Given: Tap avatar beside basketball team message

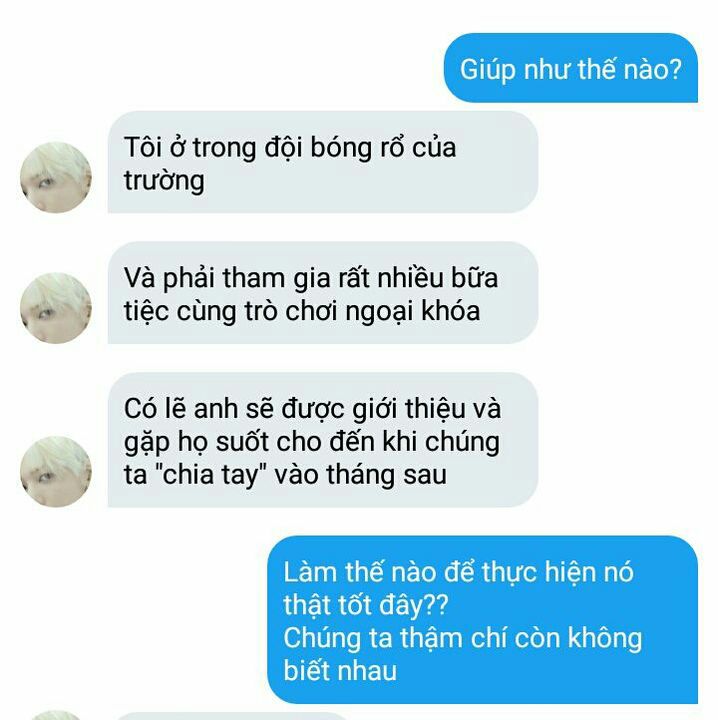Looking at the screenshot, I should (x=56, y=177).
